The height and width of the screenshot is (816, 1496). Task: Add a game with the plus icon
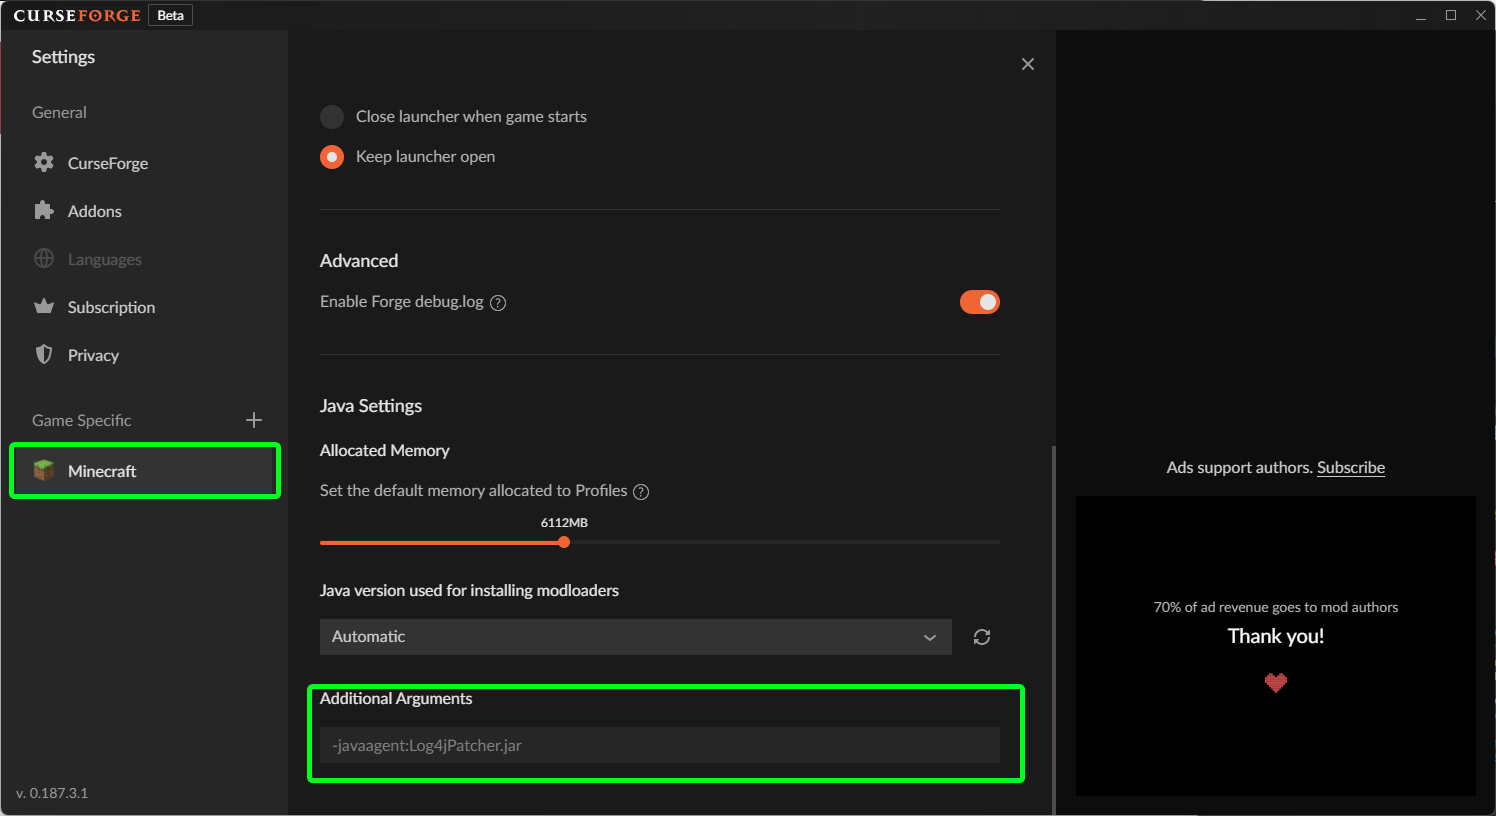click(254, 420)
